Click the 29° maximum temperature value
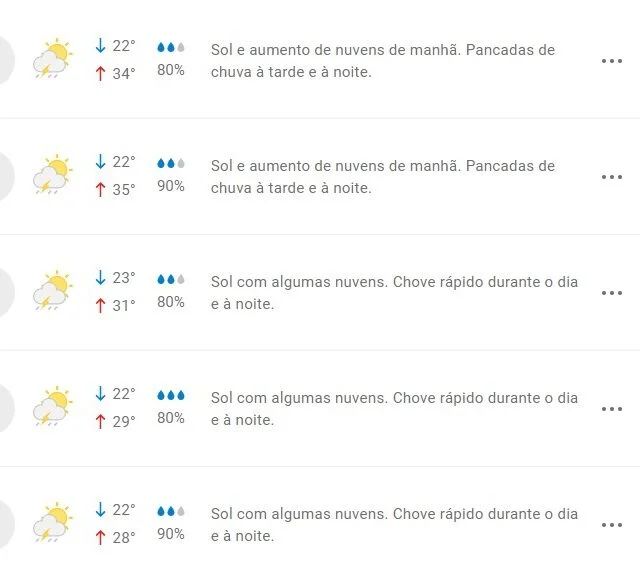The width and height of the screenshot is (640, 572). point(124,421)
